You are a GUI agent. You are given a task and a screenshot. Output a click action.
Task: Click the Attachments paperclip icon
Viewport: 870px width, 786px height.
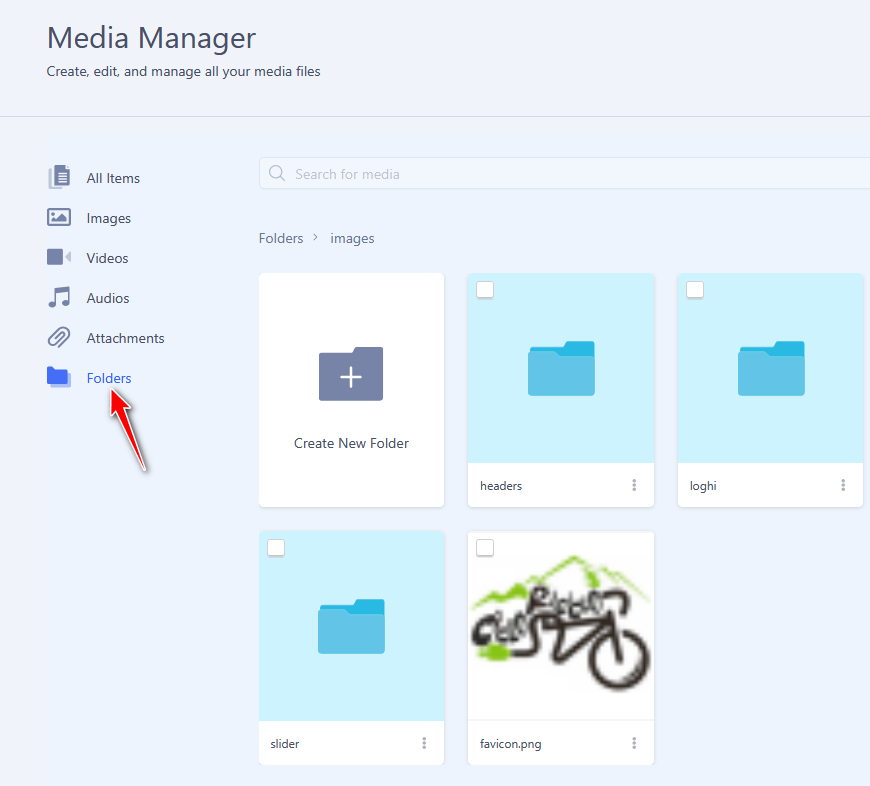(x=59, y=338)
